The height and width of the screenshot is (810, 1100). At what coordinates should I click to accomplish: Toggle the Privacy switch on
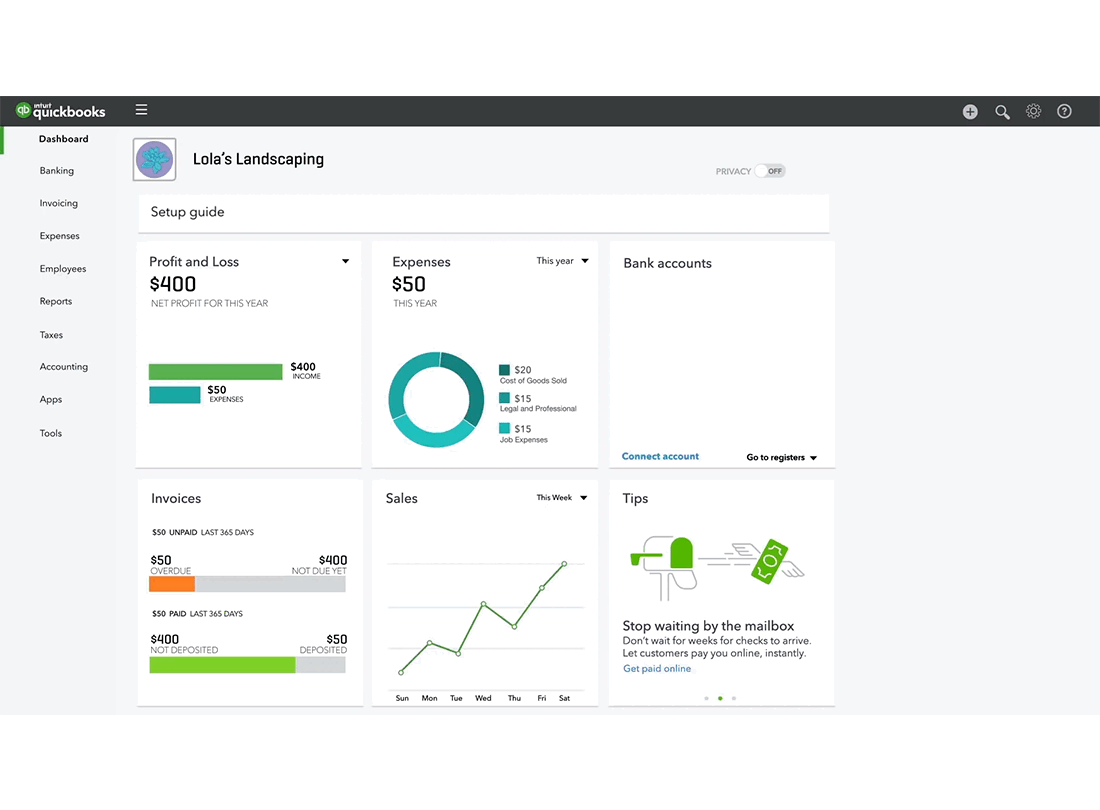click(x=770, y=171)
